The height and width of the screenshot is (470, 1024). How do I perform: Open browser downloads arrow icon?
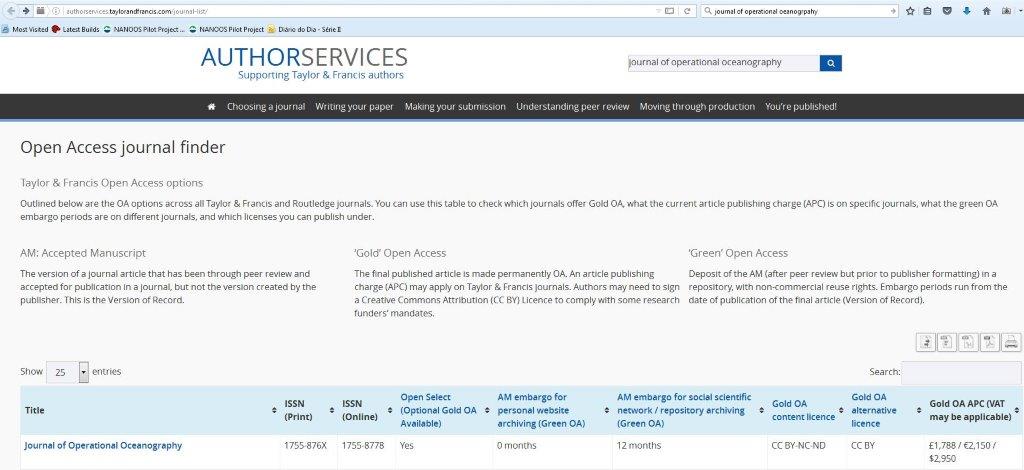point(966,11)
